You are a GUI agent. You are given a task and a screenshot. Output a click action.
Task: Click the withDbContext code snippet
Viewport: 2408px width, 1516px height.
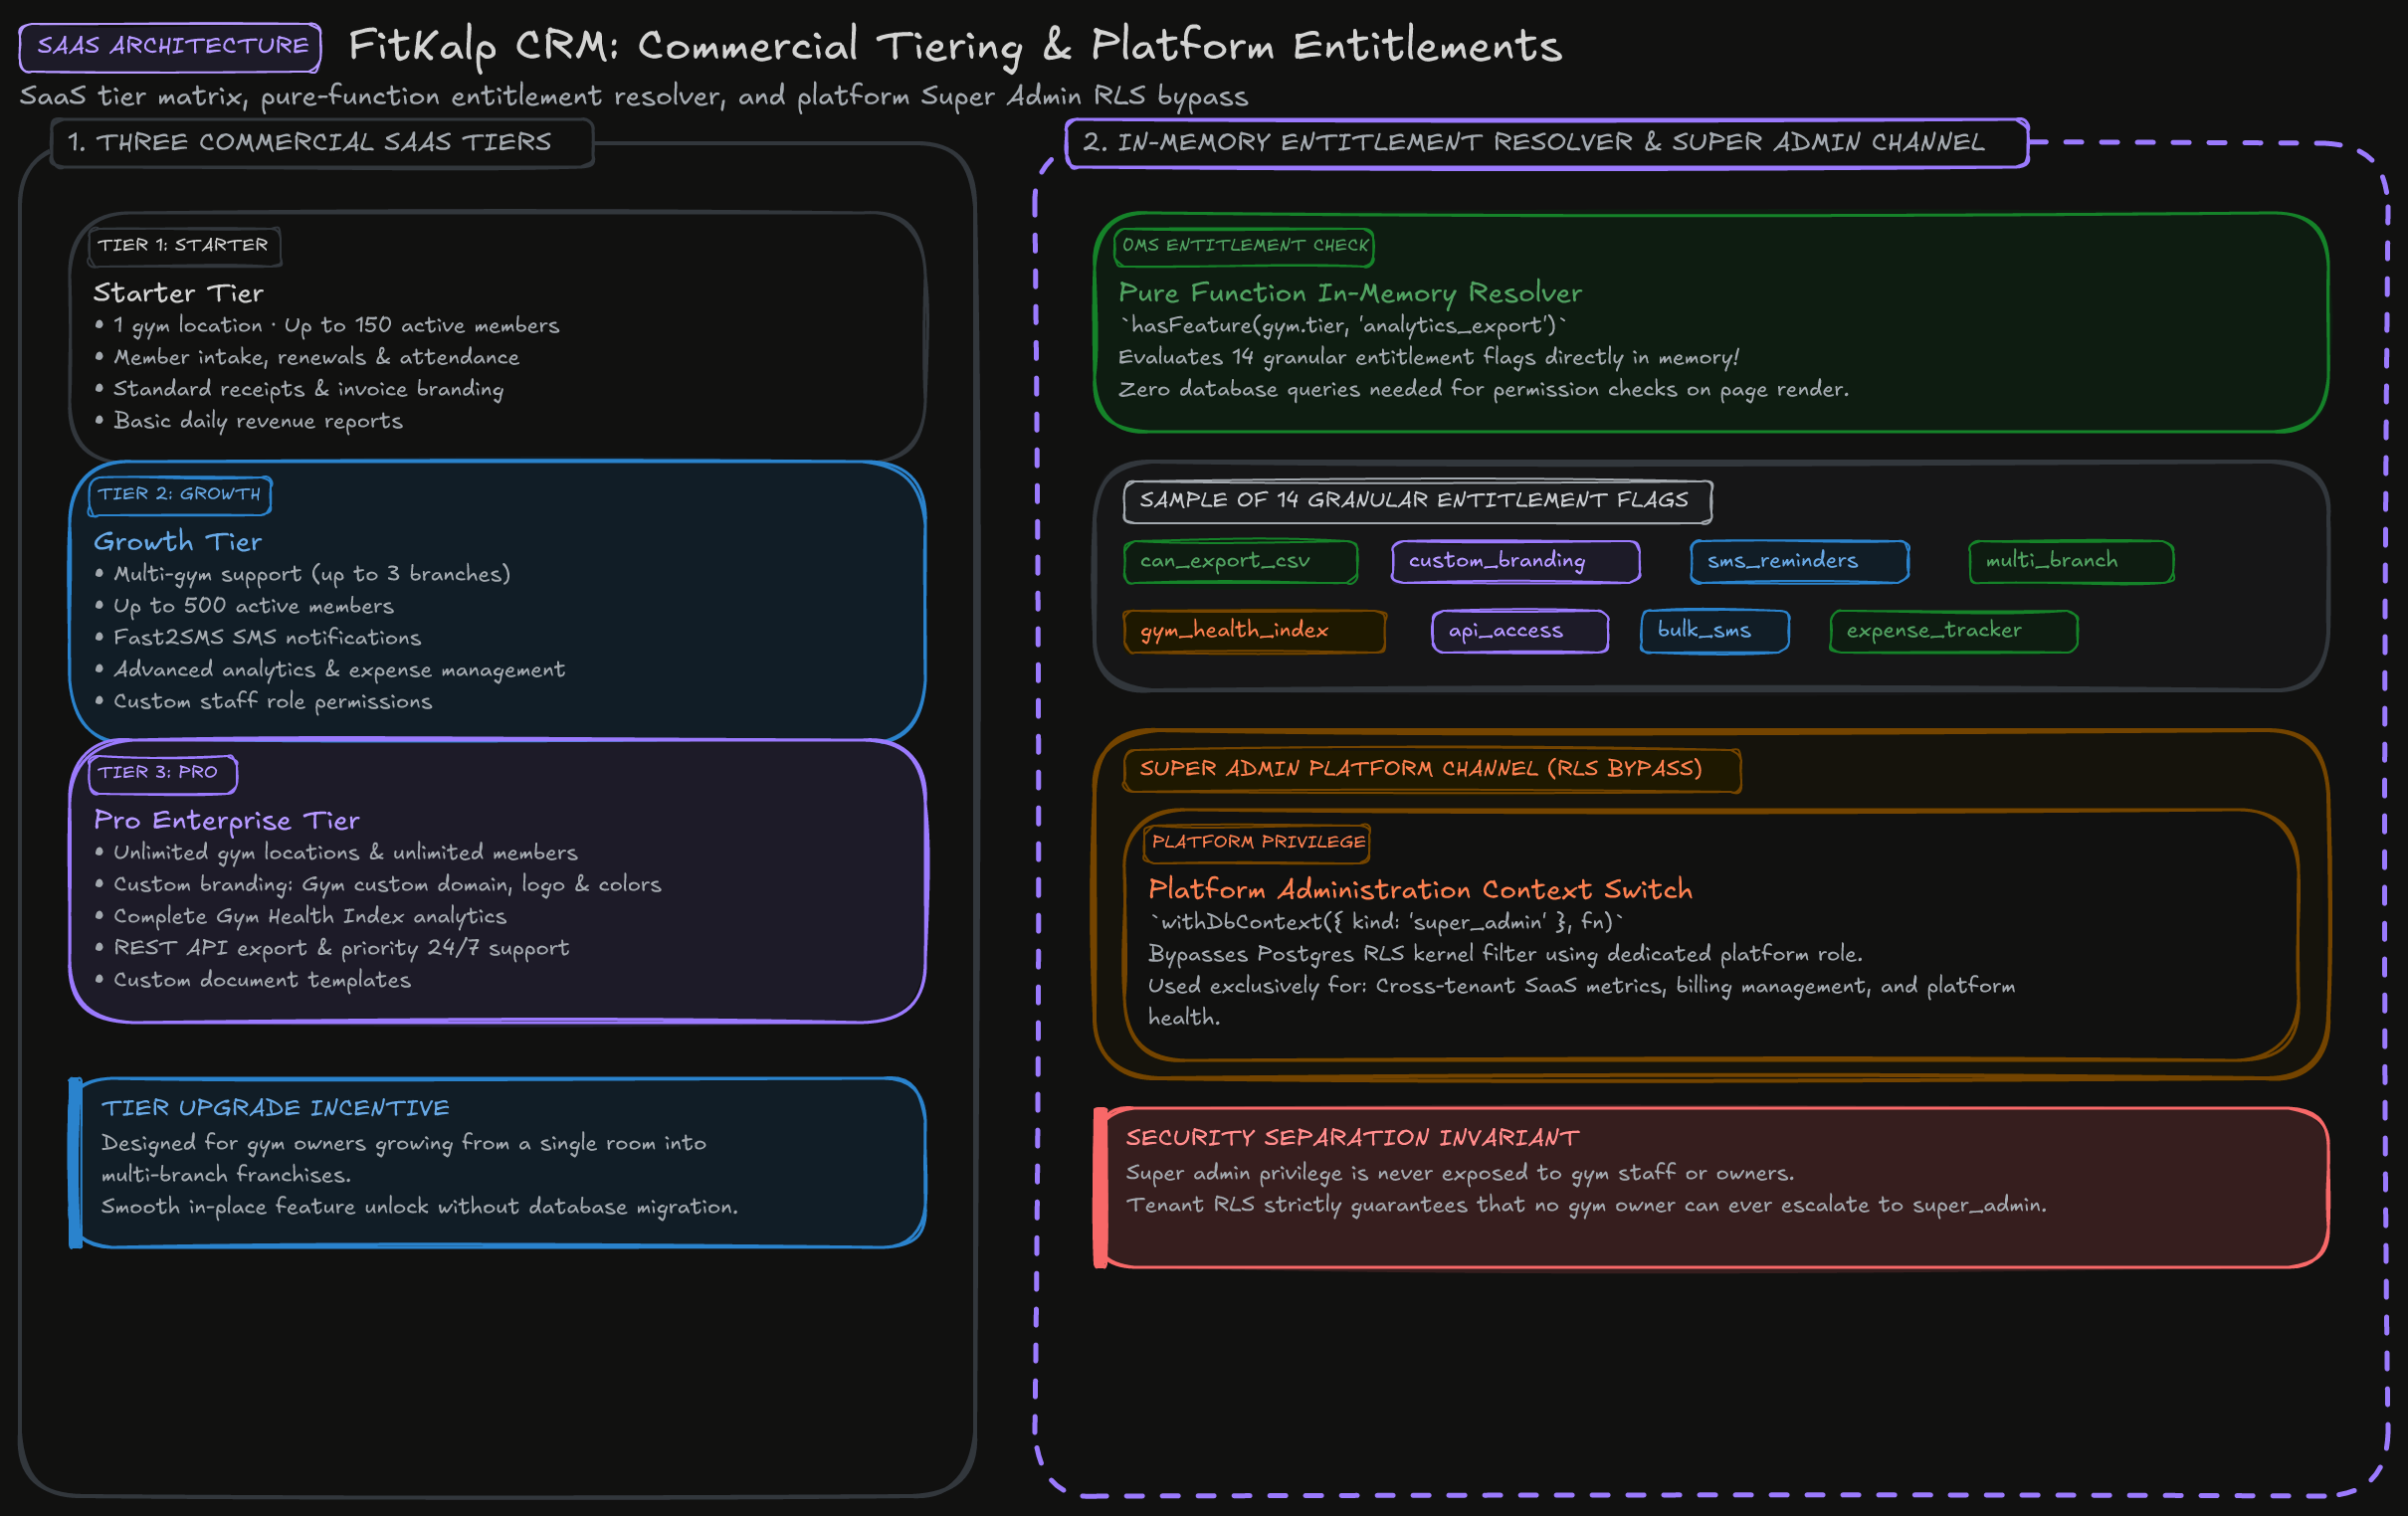coord(1387,922)
